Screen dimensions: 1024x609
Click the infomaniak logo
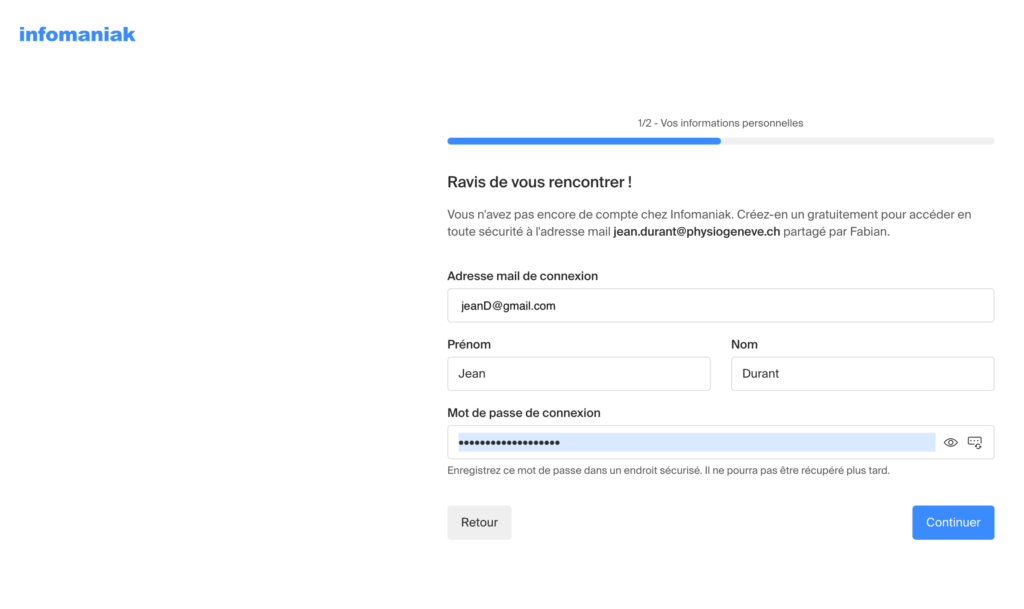pos(77,35)
